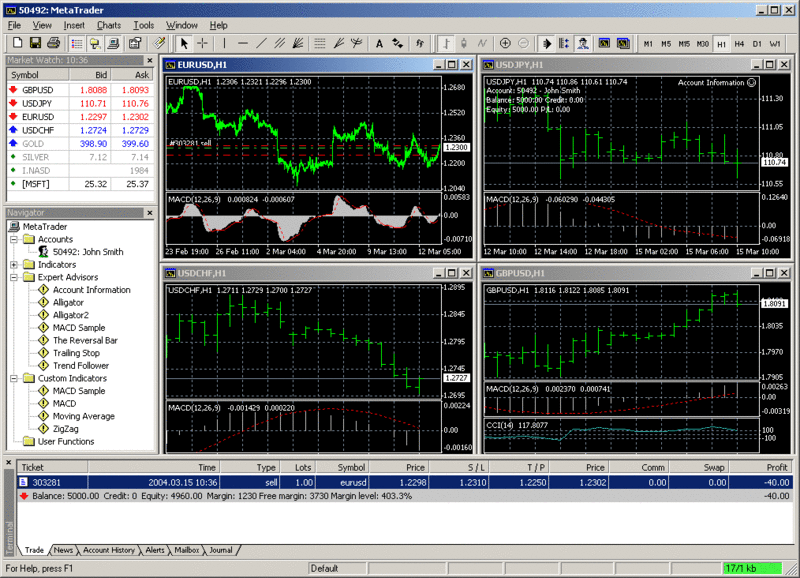Open the File menu
800x578 pixels.
(x=14, y=25)
